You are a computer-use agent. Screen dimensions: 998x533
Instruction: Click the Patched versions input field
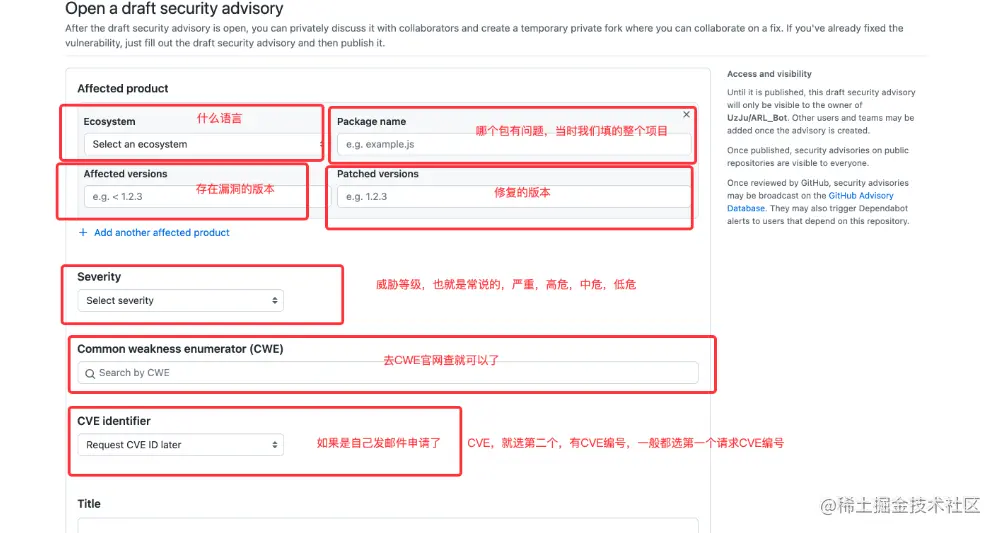(x=514, y=197)
